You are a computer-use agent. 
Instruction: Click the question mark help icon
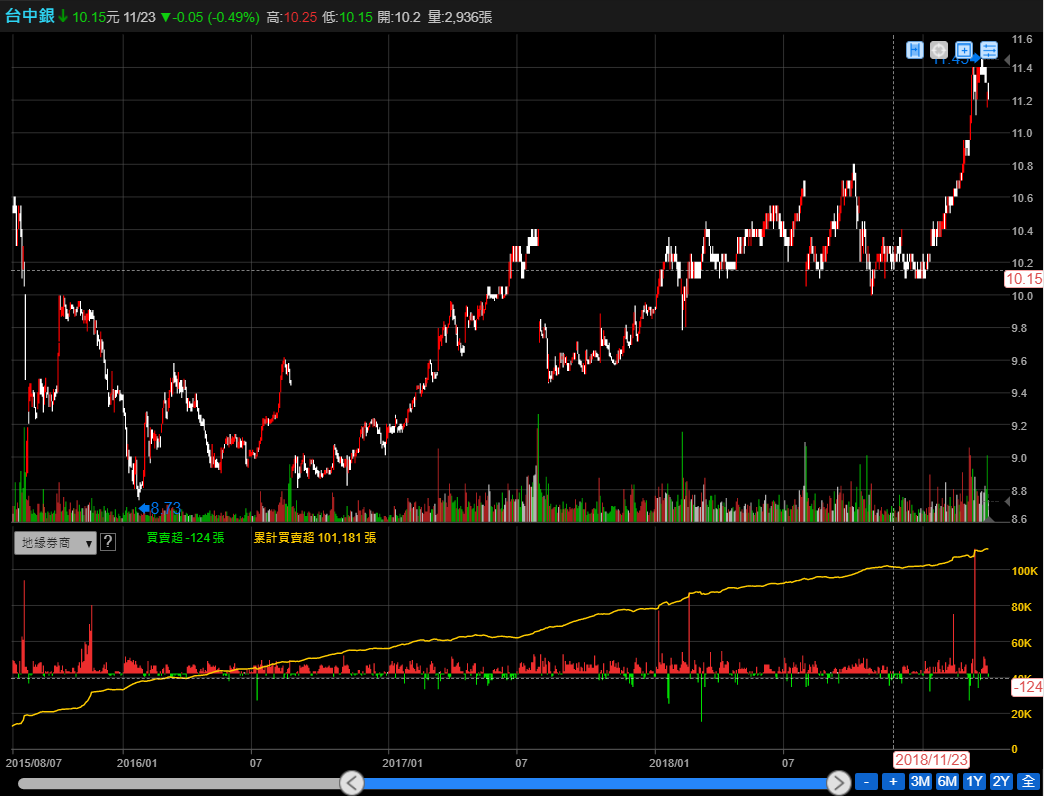coord(108,542)
